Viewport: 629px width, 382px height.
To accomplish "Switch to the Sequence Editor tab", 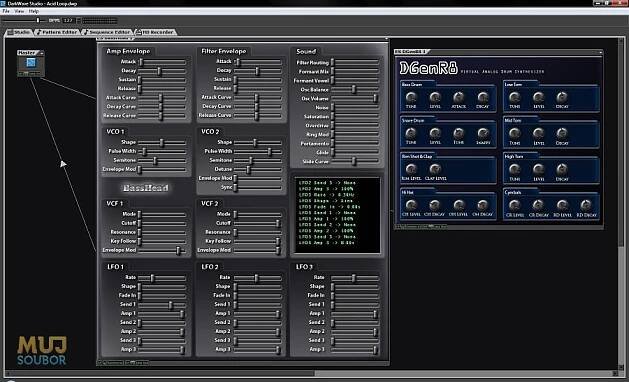I will click(107, 32).
